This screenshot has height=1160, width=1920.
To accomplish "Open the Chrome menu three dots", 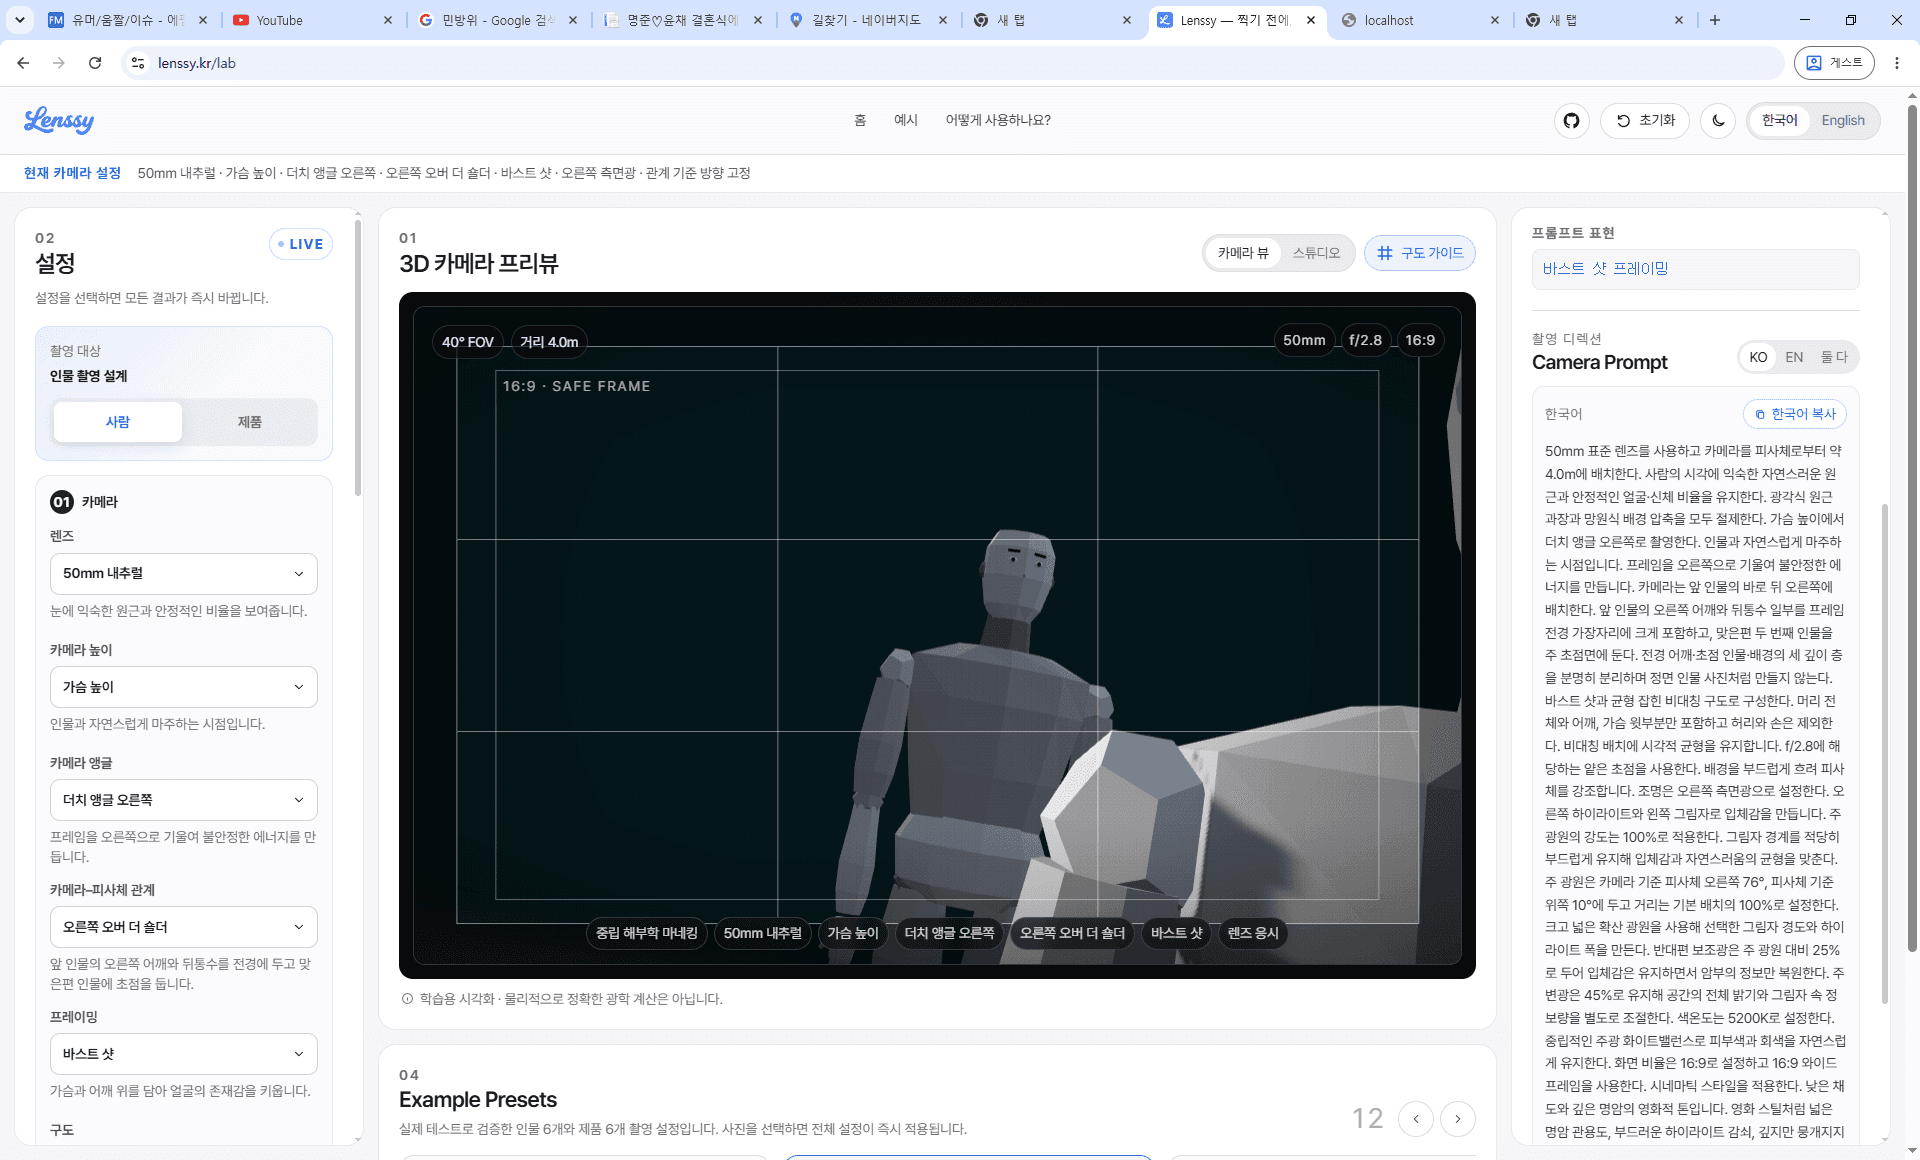I will [x=1897, y=63].
